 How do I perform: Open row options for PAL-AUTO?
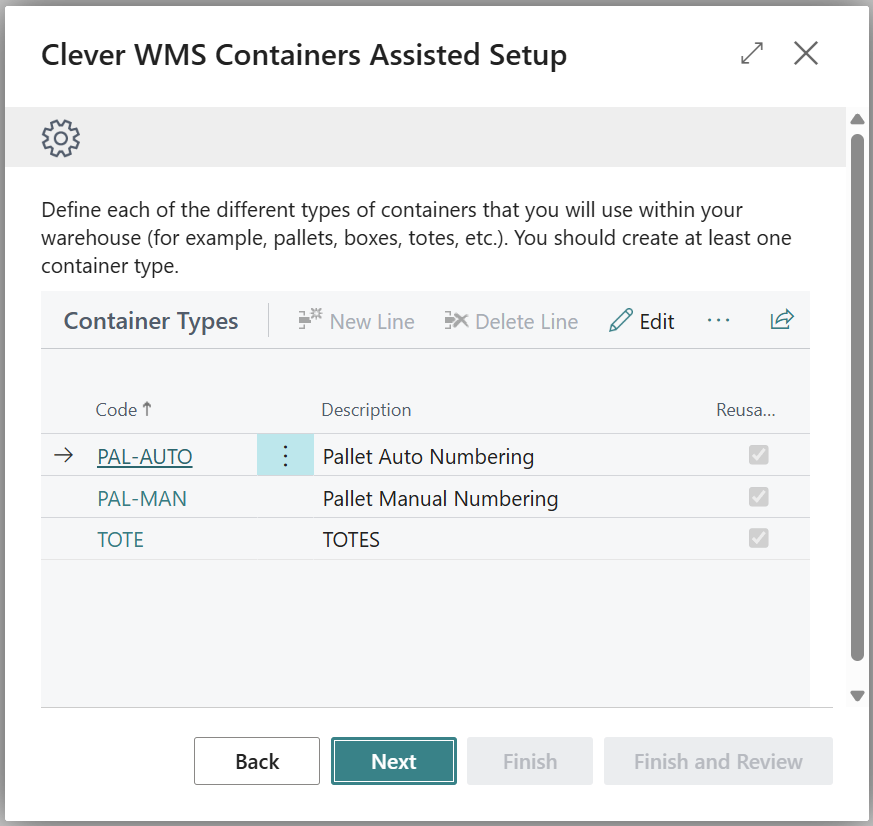click(x=285, y=456)
